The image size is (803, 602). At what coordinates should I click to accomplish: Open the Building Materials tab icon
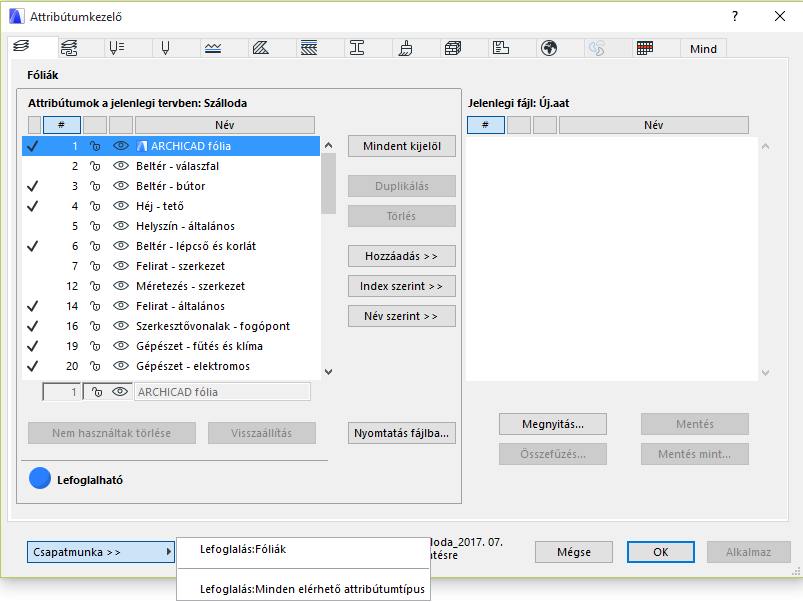[453, 48]
